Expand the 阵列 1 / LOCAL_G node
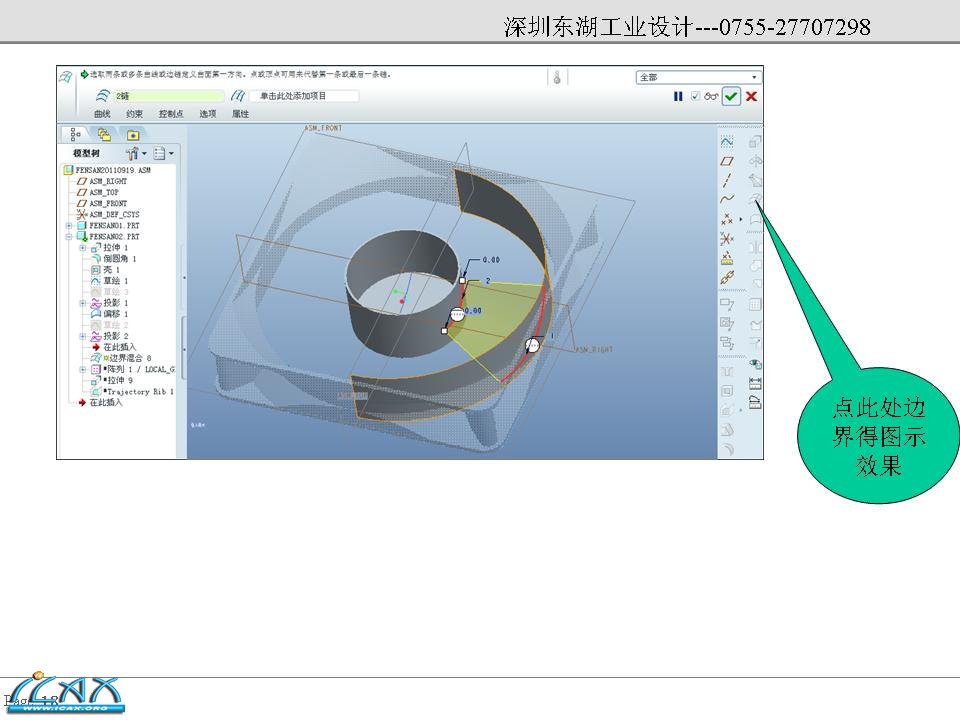Screen dimensions: 960x720 coord(83,369)
